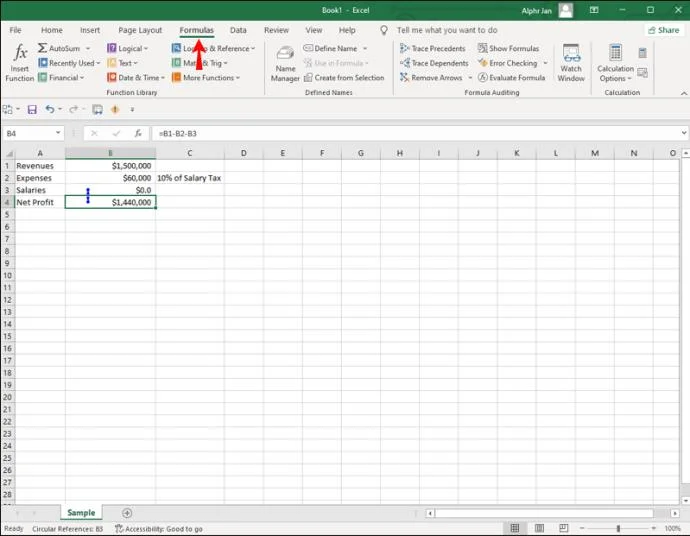Select cell with 10% of Salary Tax
The width and height of the screenshot is (690, 536).
point(190,178)
